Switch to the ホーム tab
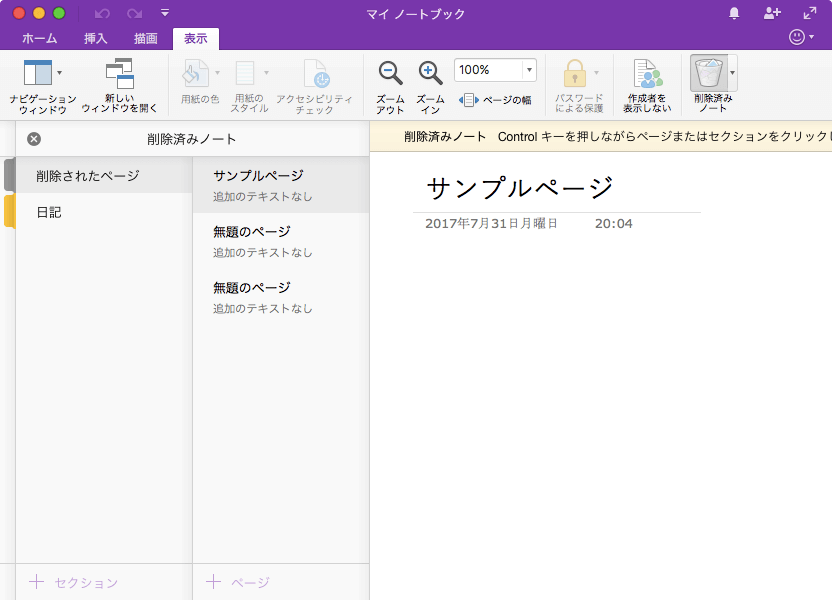The height and width of the screenshot is (600, 832). [39, 39]
